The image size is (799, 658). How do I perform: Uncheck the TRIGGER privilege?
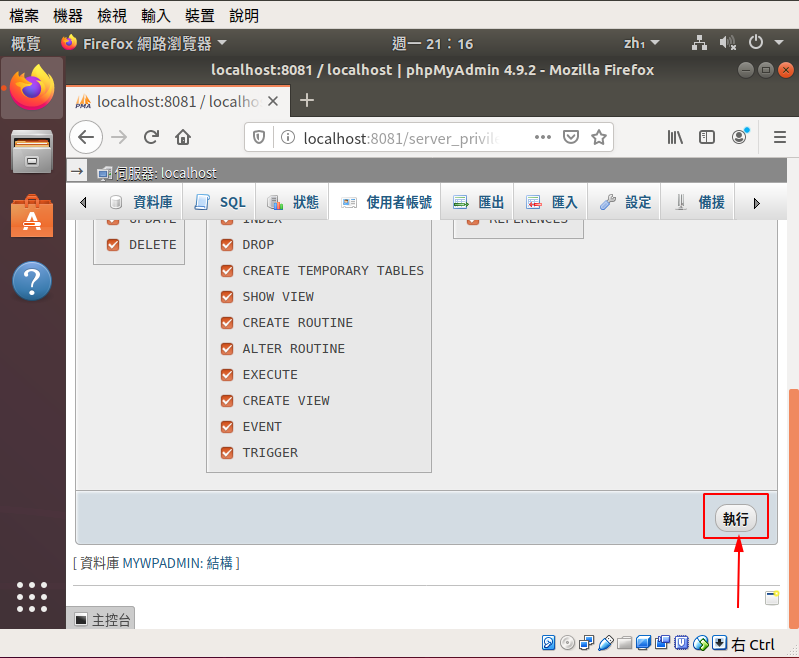click(x=227, y=453)
